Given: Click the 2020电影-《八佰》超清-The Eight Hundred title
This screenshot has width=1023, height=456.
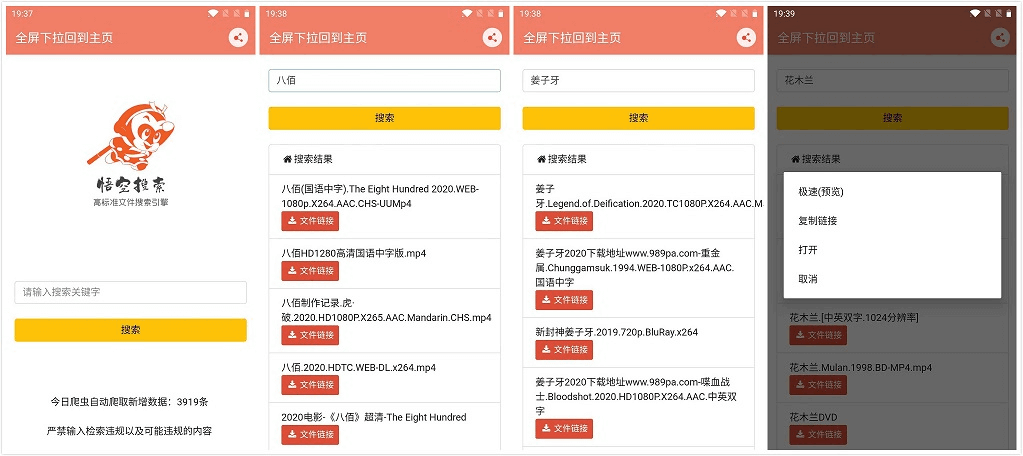Looking at the screenshot, I should point(374,417).
